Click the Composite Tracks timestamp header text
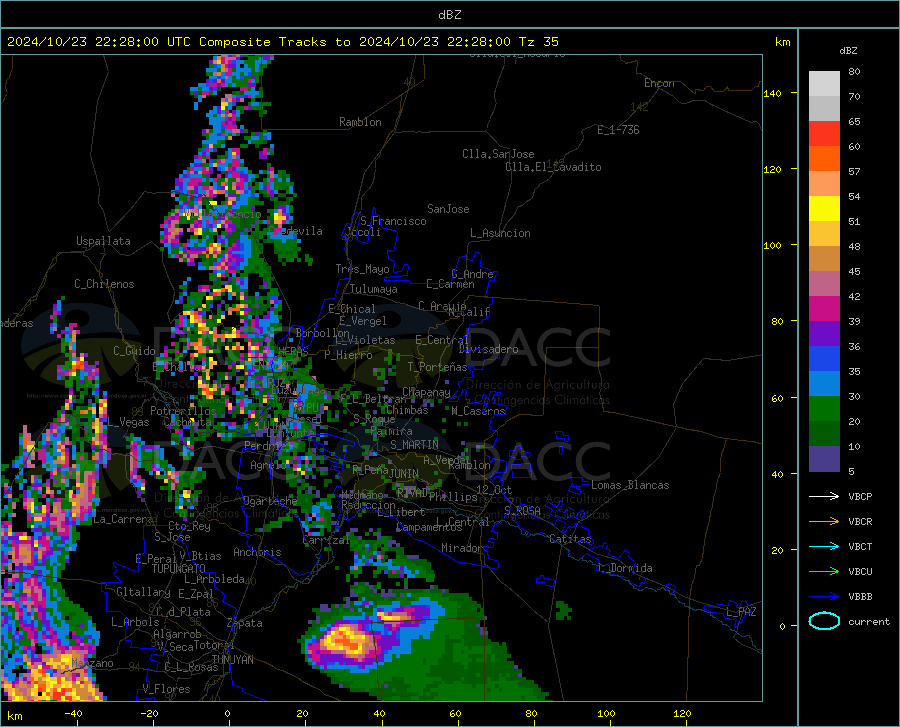 point(282,42)
